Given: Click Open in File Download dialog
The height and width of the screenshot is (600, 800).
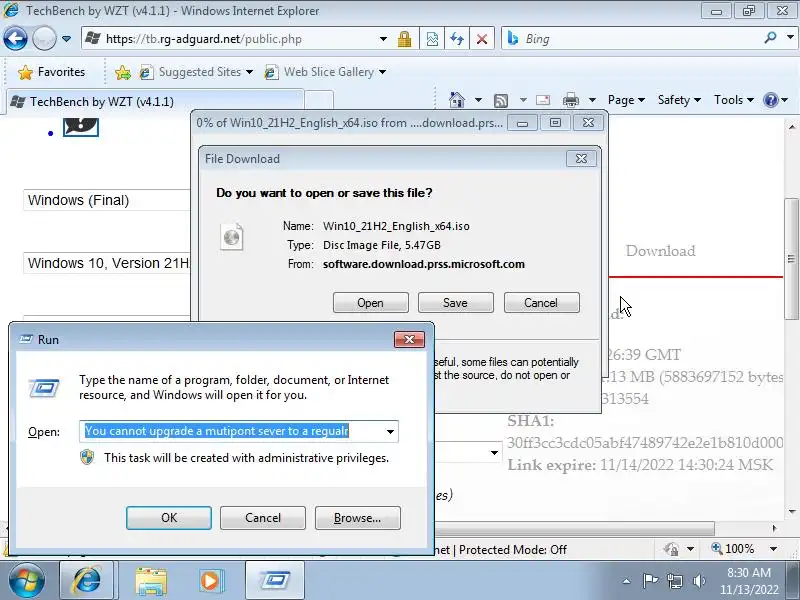Looking at the screenshot, I should coord(370,303).
